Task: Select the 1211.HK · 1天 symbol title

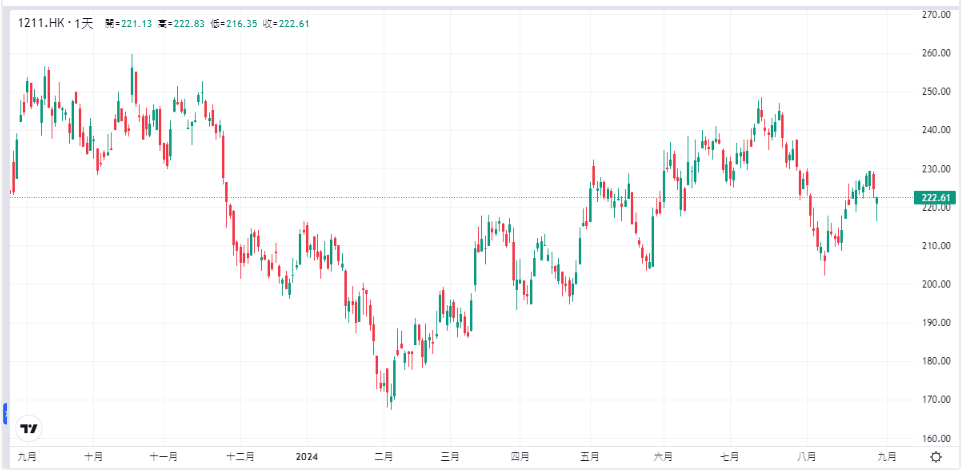Action: point(55,23)
